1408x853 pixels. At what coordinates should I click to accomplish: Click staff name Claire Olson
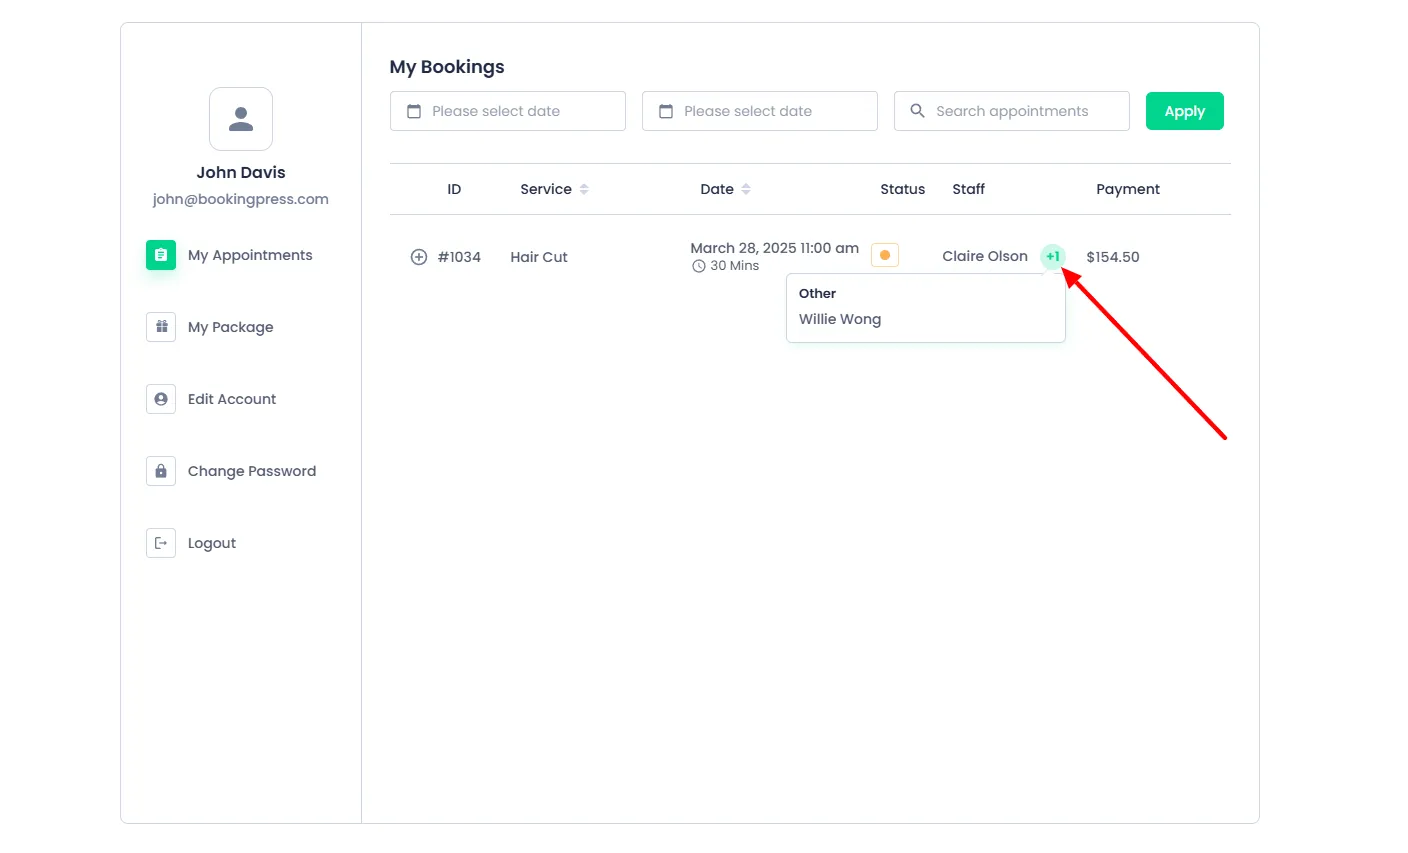click(x=985, y=256)
